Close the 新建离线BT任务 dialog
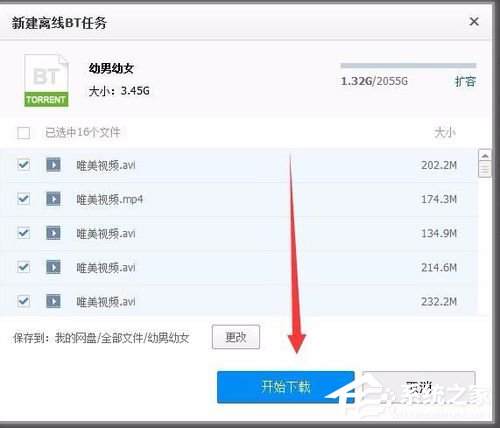 (474, 22)
